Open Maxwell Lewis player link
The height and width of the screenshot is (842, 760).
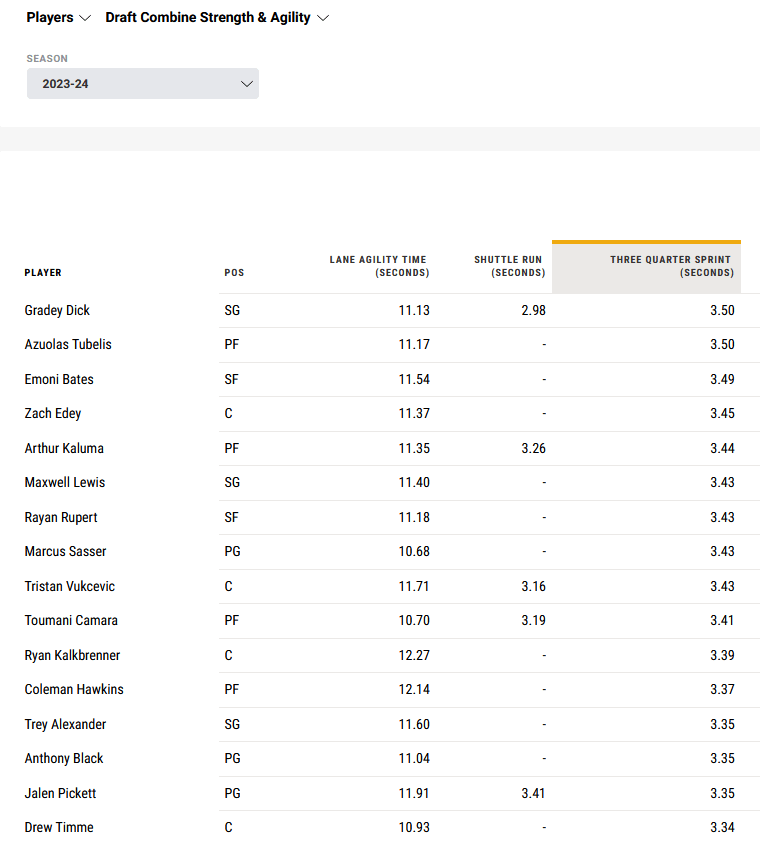65,482
